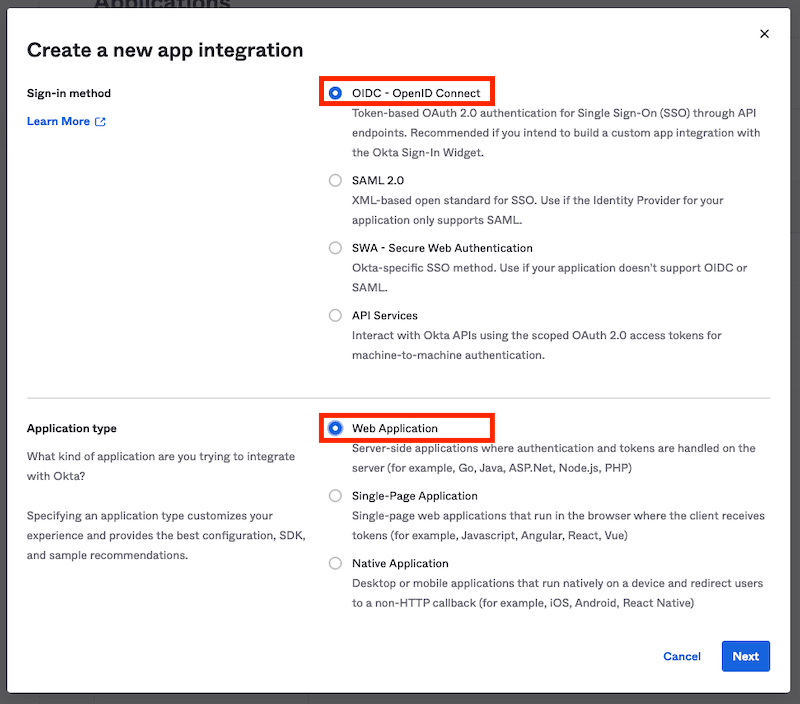The width and height of the screenshot is (800, 704).
Task: Choose SAML 2.0 as the sign-in method
Action: [x=335, y=180]
